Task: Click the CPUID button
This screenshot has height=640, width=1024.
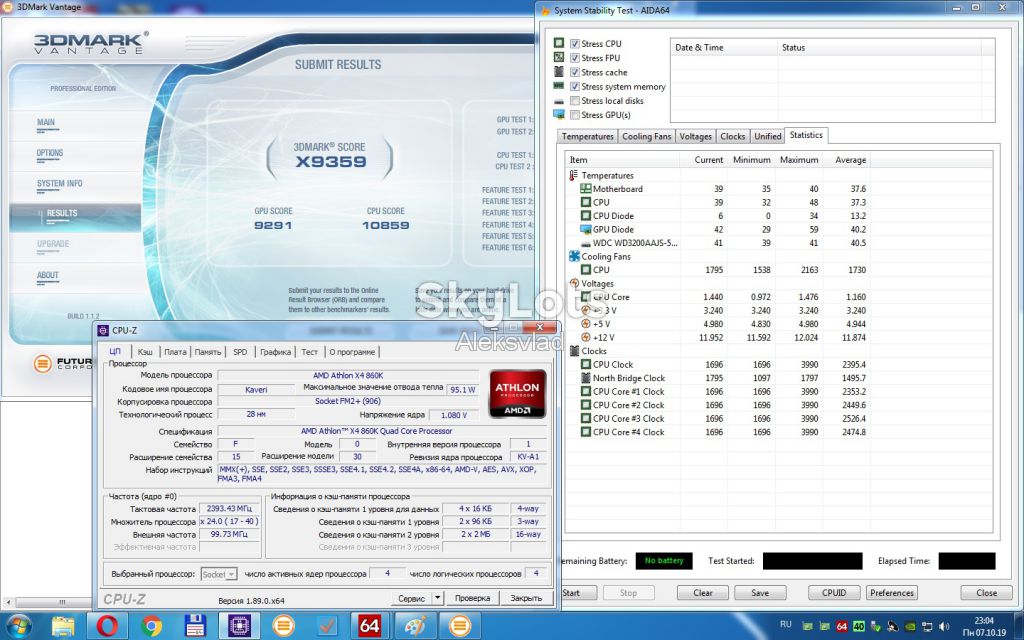Action: [834, 593]
